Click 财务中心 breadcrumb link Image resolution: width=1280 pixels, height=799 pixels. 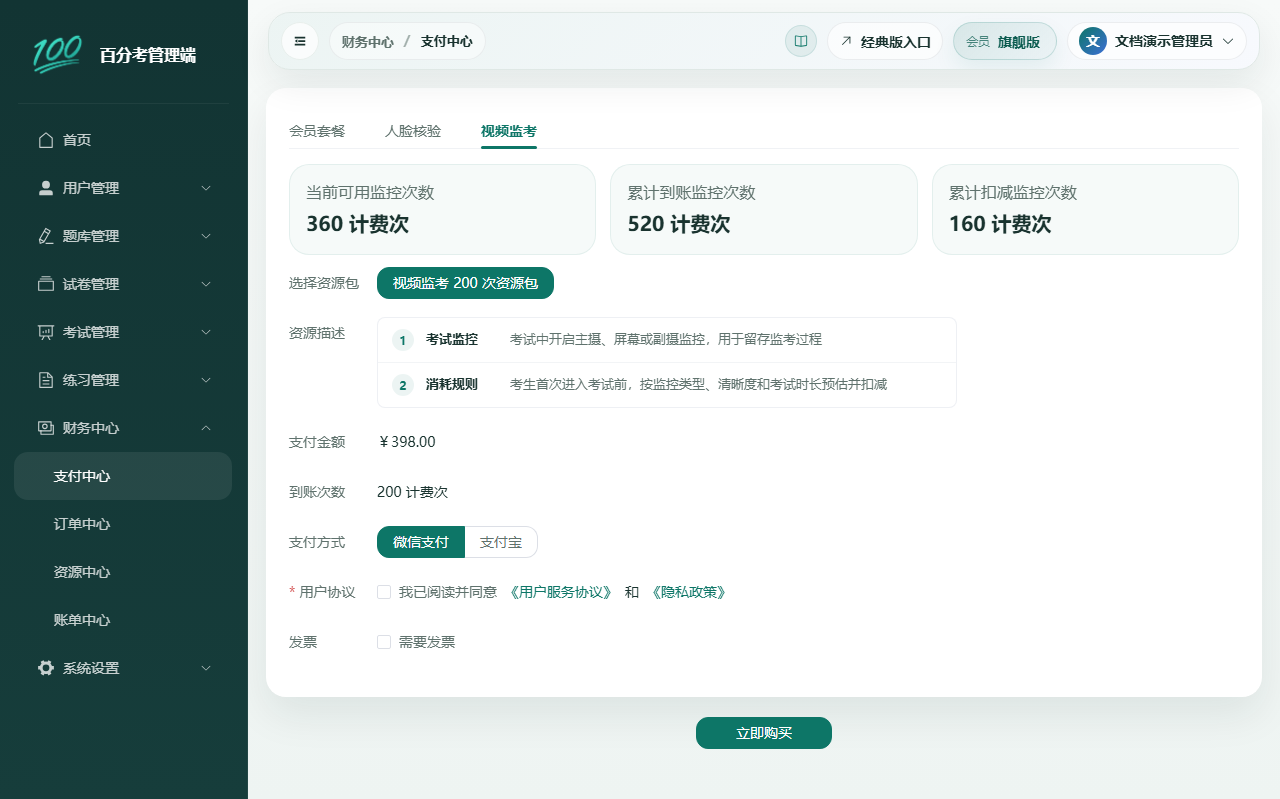(x=367, y=42)
